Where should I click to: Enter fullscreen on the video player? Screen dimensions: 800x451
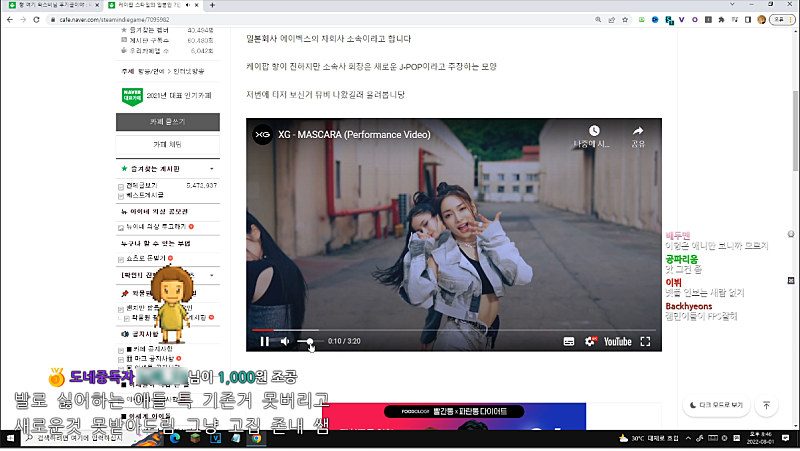click(645, 341)
